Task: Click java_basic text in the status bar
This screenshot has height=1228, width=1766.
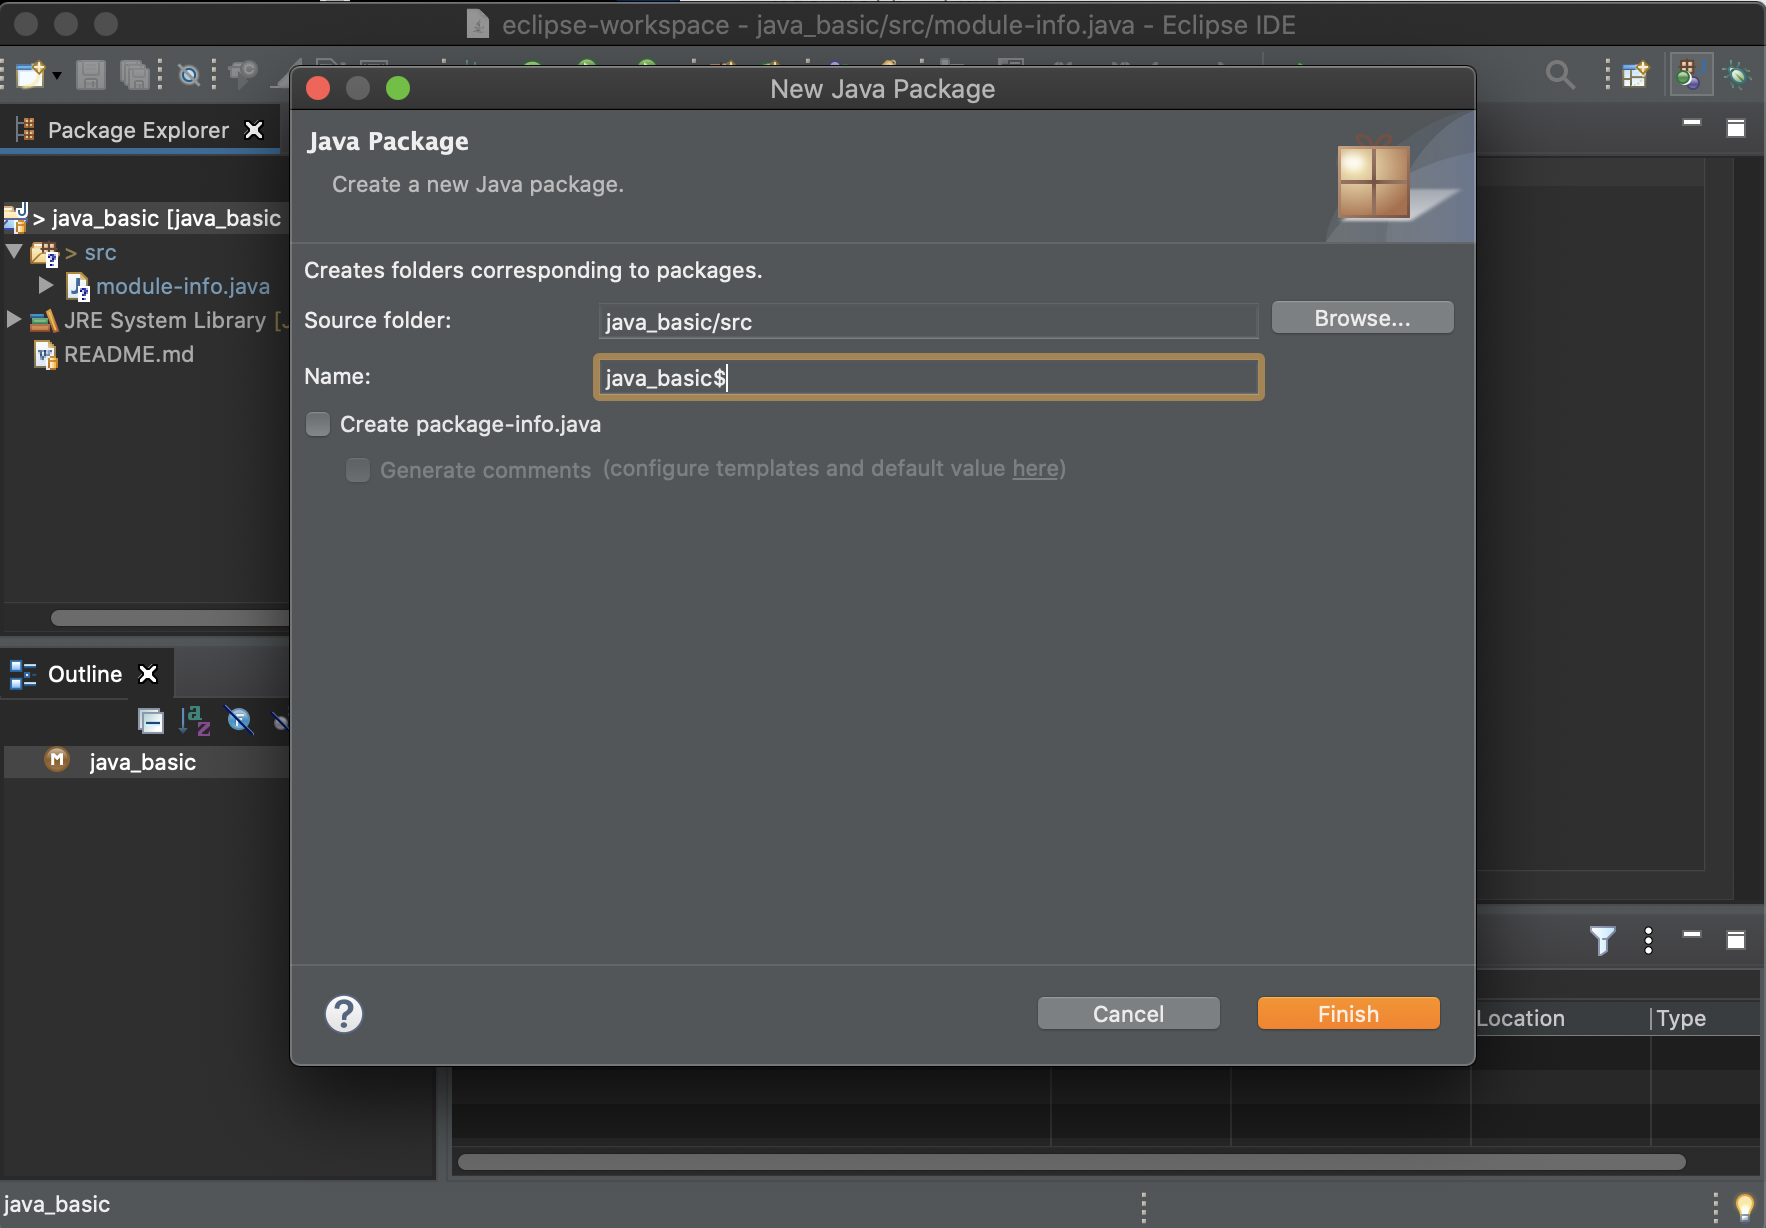Action: tap(56, 1204)
